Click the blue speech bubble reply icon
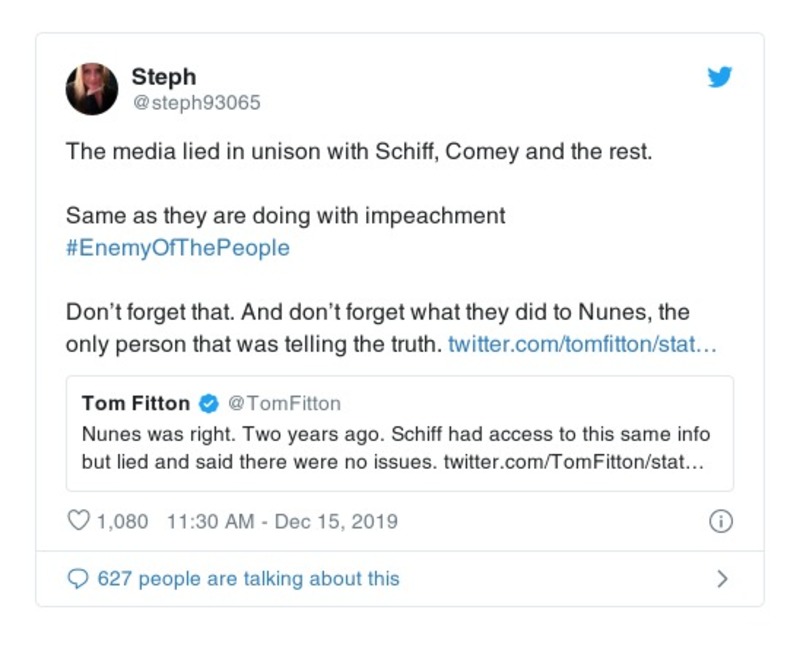This screenshot has width=800, height=654. (x=77, y=578)
